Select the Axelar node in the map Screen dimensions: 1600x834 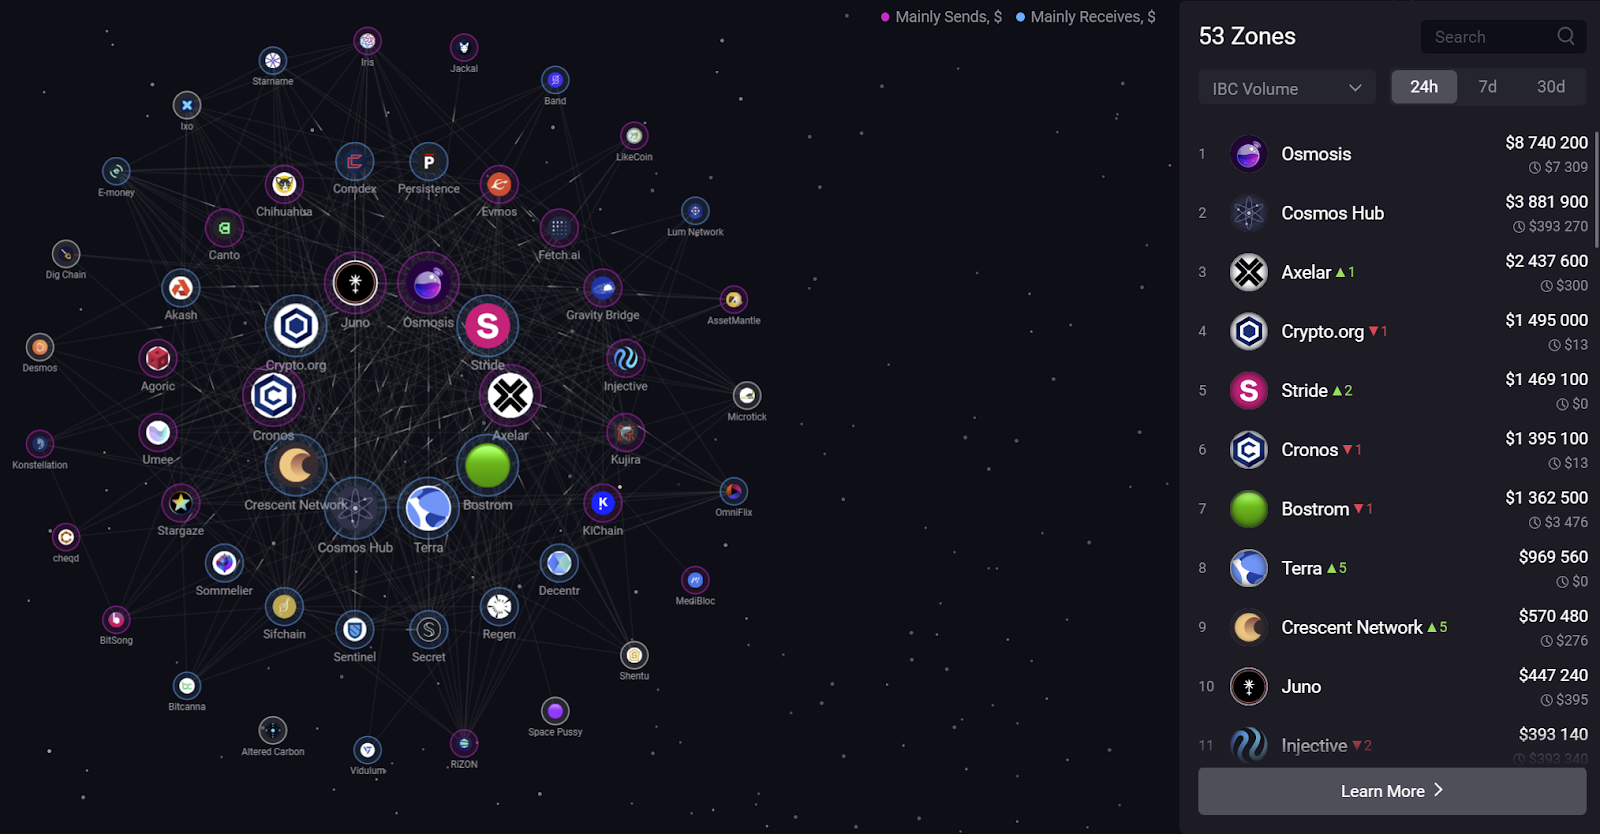pyautogui.click(x=510, y=396)
